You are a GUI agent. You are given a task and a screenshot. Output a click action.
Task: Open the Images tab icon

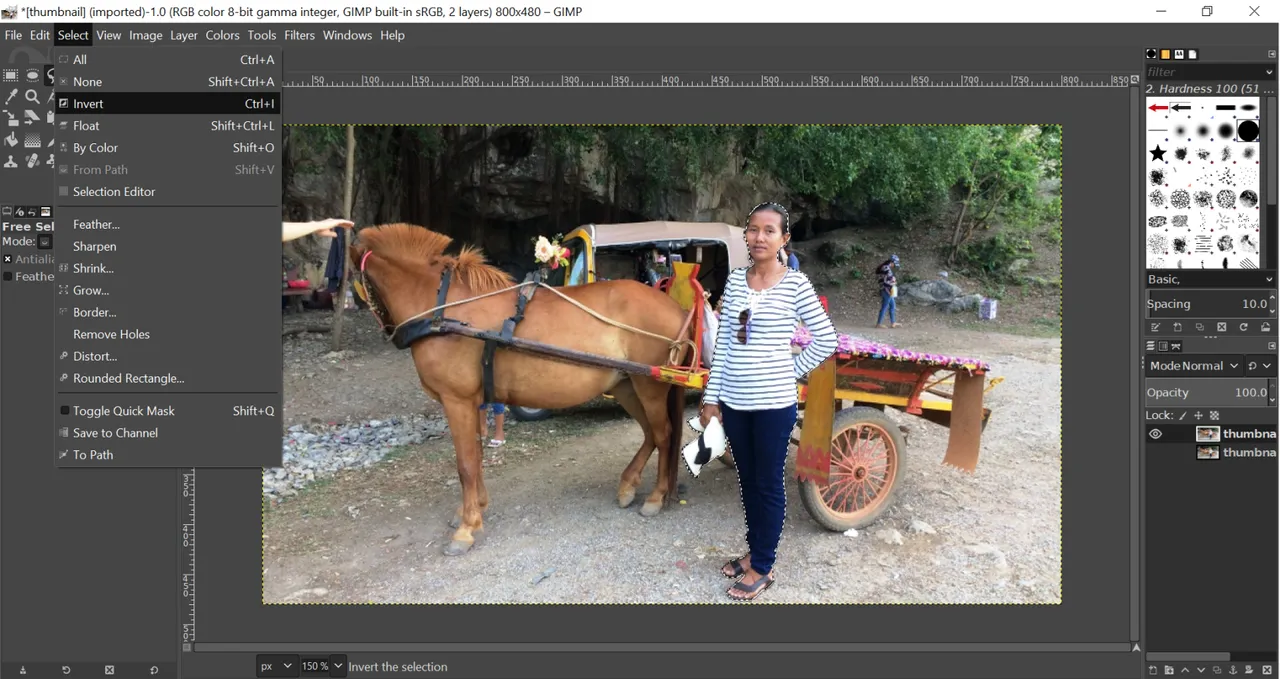45,212
